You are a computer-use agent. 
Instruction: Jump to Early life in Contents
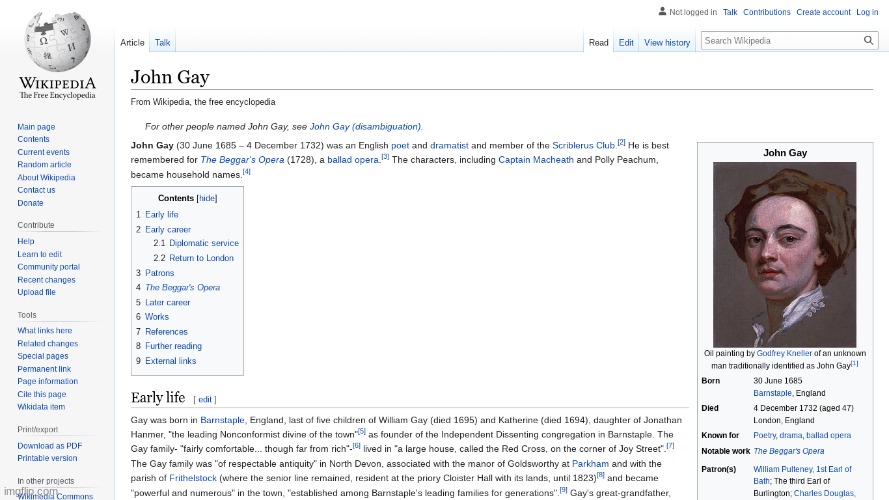point(162,215)
